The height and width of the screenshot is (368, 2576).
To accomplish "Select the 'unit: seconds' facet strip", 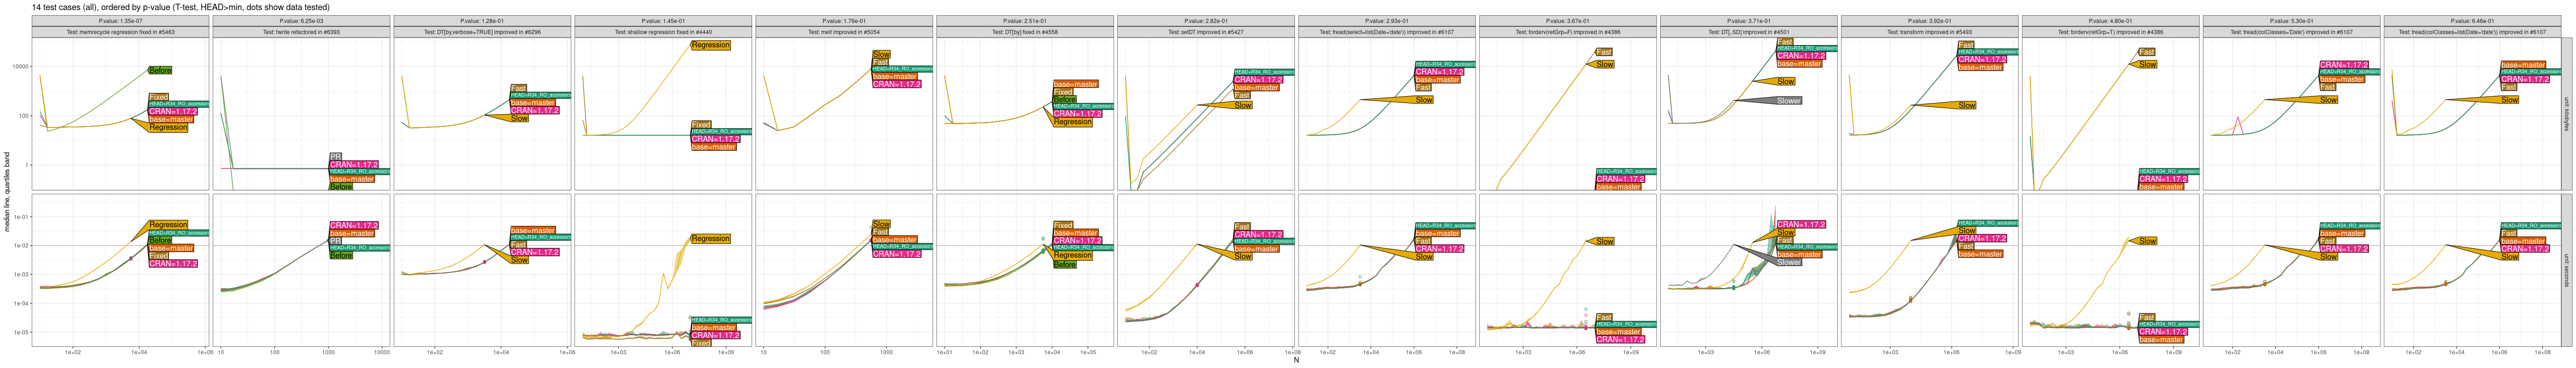I will [2566, 270].
